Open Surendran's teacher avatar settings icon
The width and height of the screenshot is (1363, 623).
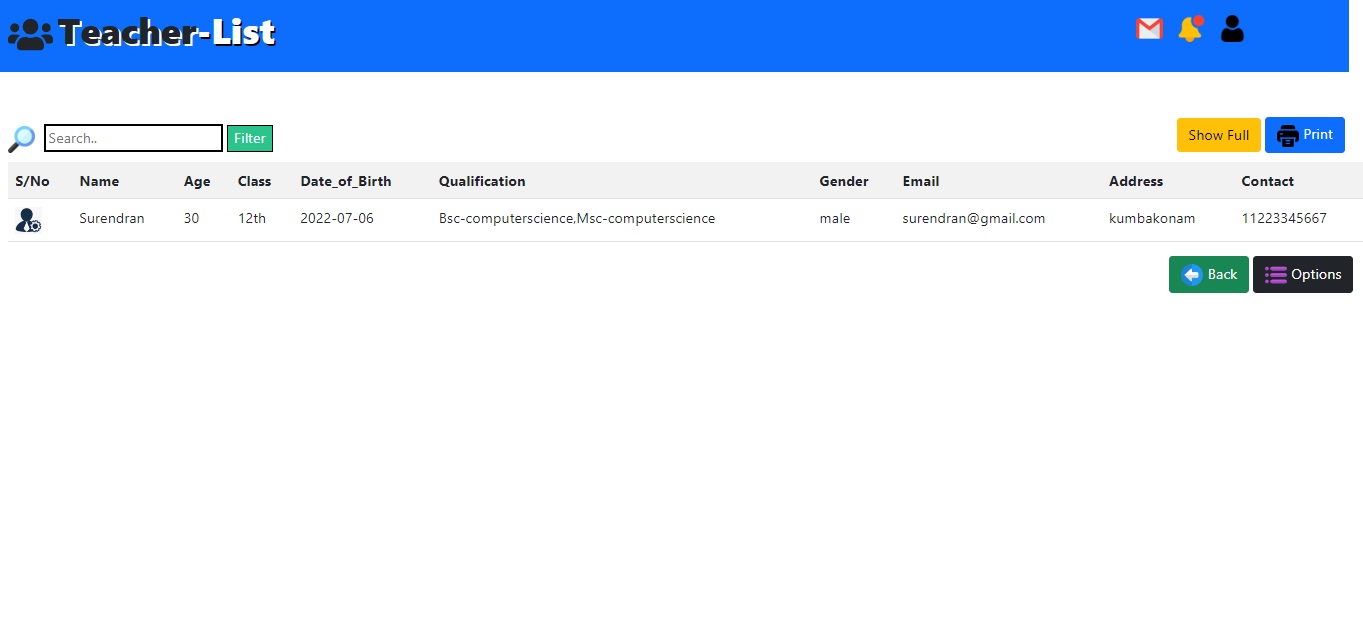(28, 218)
